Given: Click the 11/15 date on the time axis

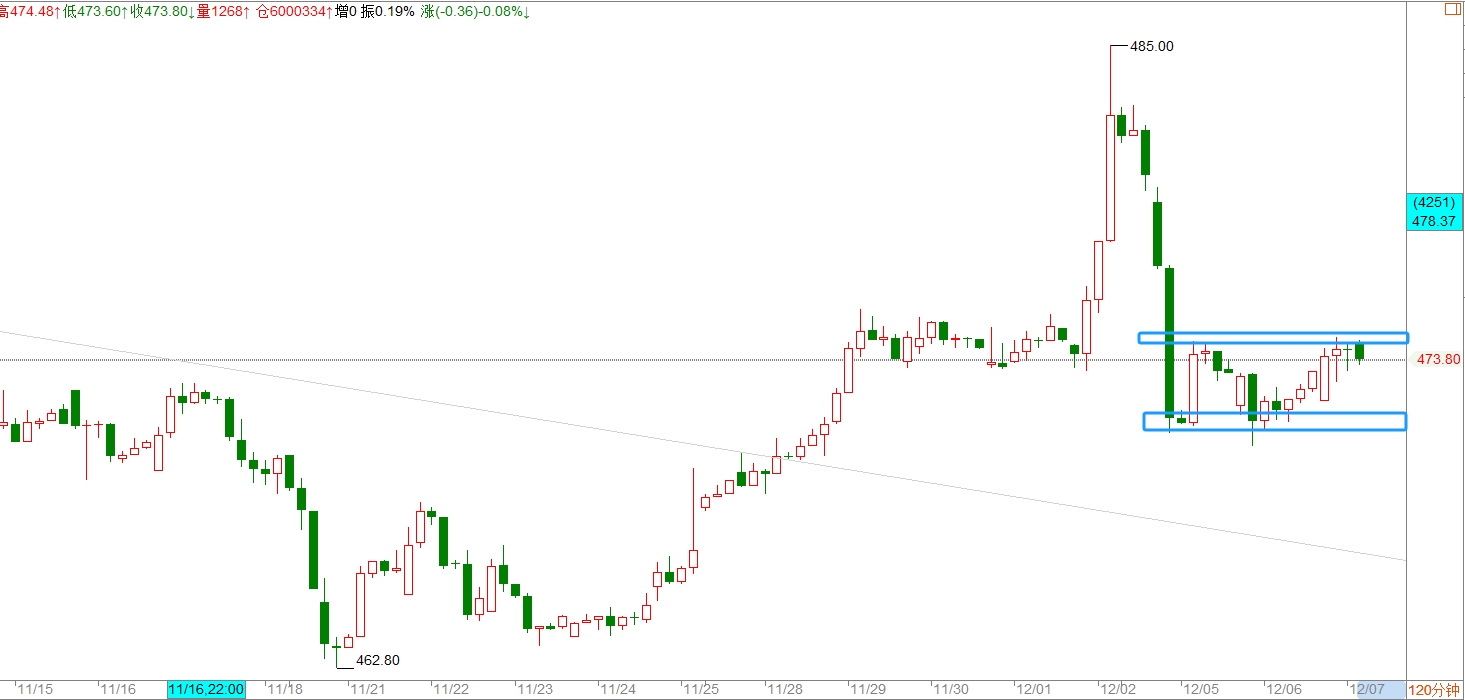Looking at the screenshot, I should (34, 689).
